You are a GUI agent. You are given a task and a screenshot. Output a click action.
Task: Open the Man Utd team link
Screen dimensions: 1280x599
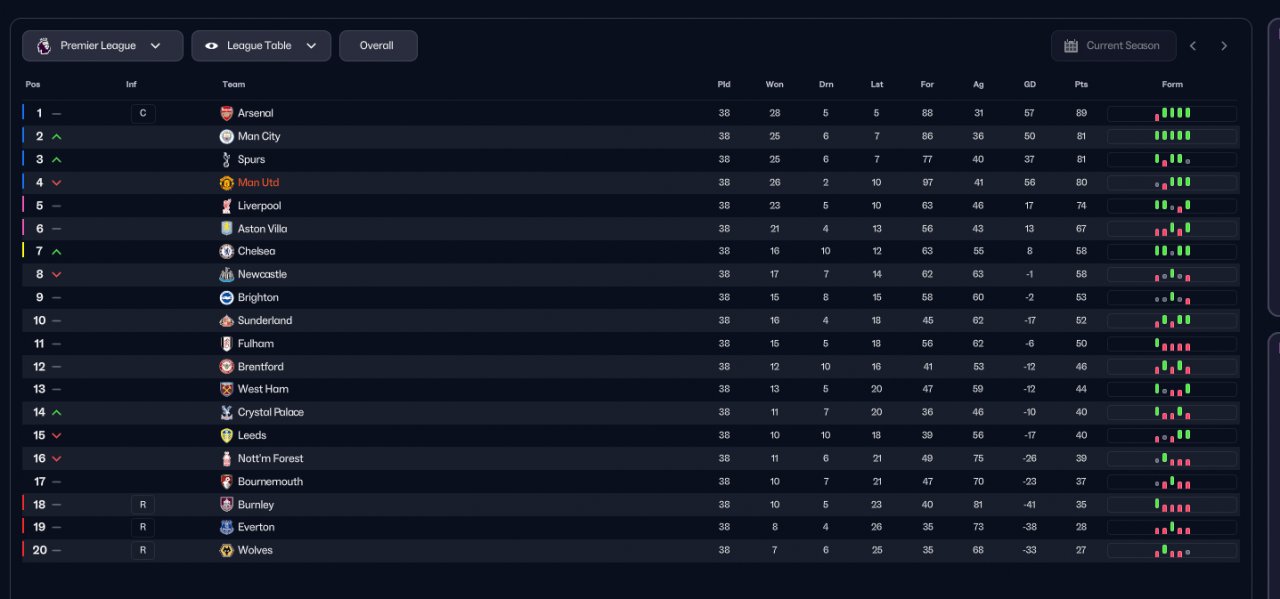[258, 183]
